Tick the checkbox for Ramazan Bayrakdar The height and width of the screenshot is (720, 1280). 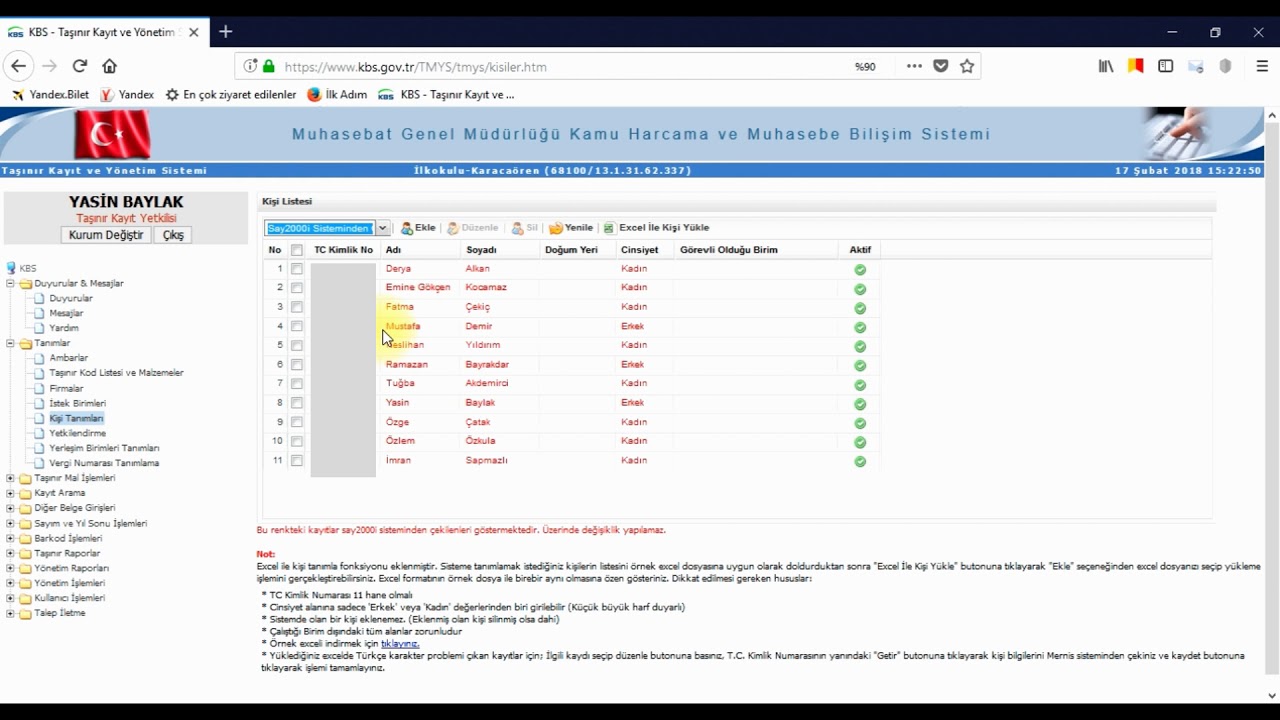pos(297,365)
